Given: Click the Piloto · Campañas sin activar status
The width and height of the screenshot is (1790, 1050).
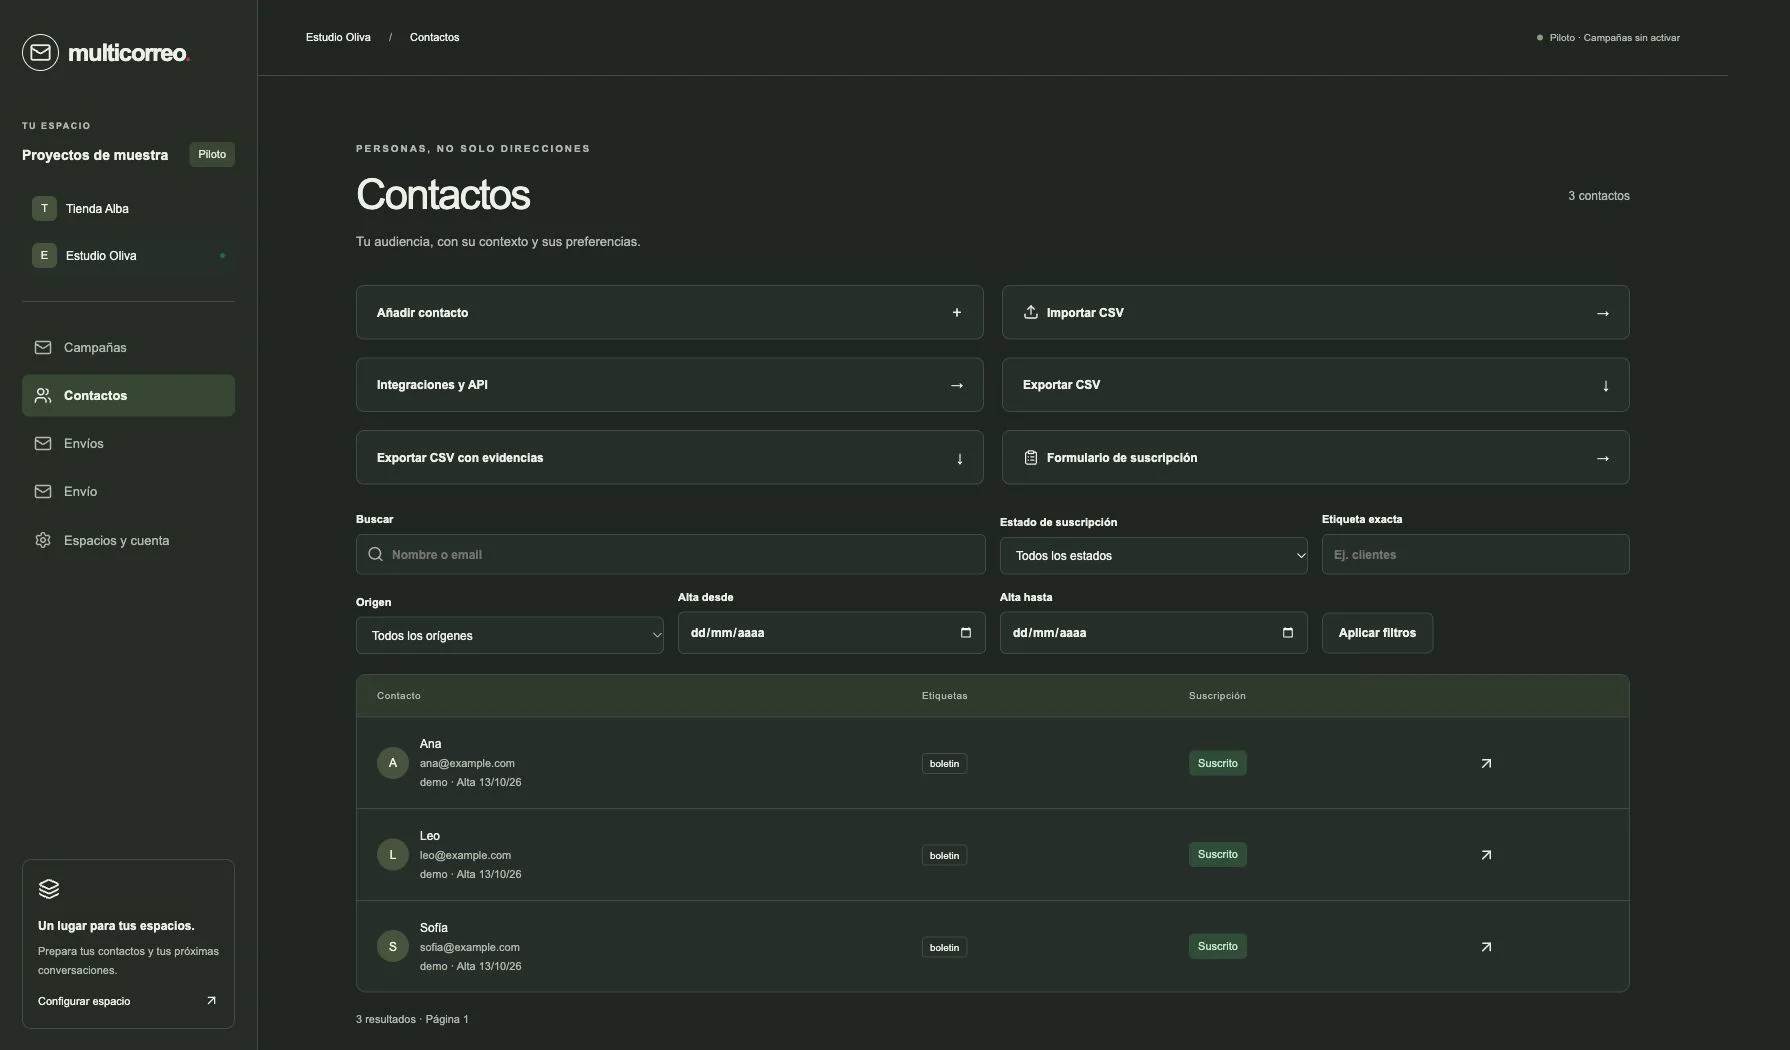Looking at the screenshot, I should (1608, 38).
